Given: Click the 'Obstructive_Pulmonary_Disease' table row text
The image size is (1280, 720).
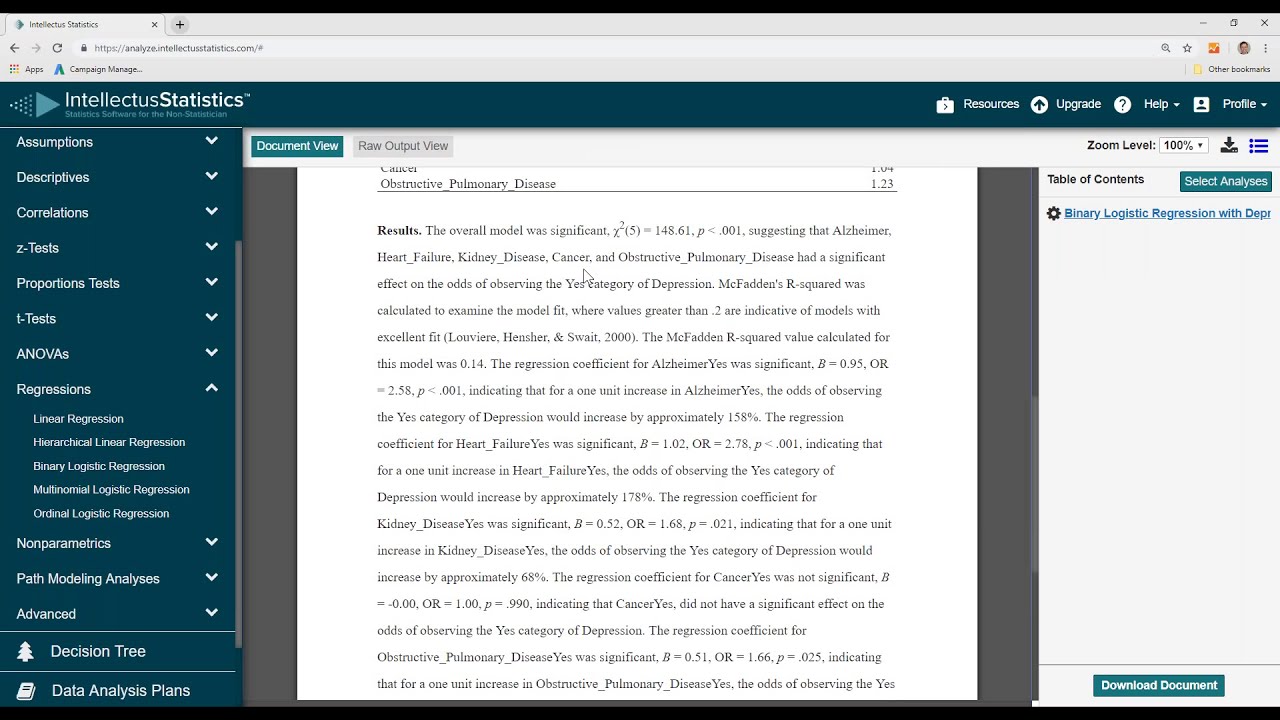Looking at the screenshot, I should pyautogui.click(x=468, y=184).
